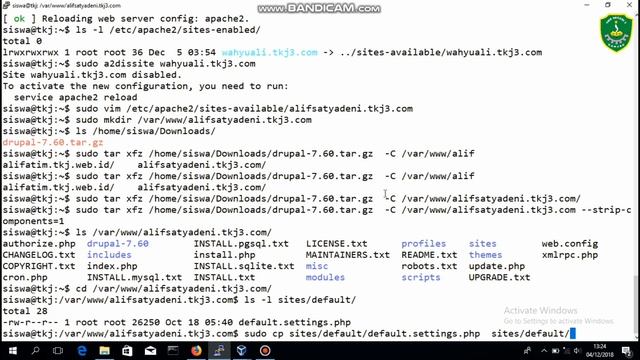This screenshot has width=640, height=360.
Task: Click 'default.settings.php' in ls -l output
Action: [x=294, y=322]
